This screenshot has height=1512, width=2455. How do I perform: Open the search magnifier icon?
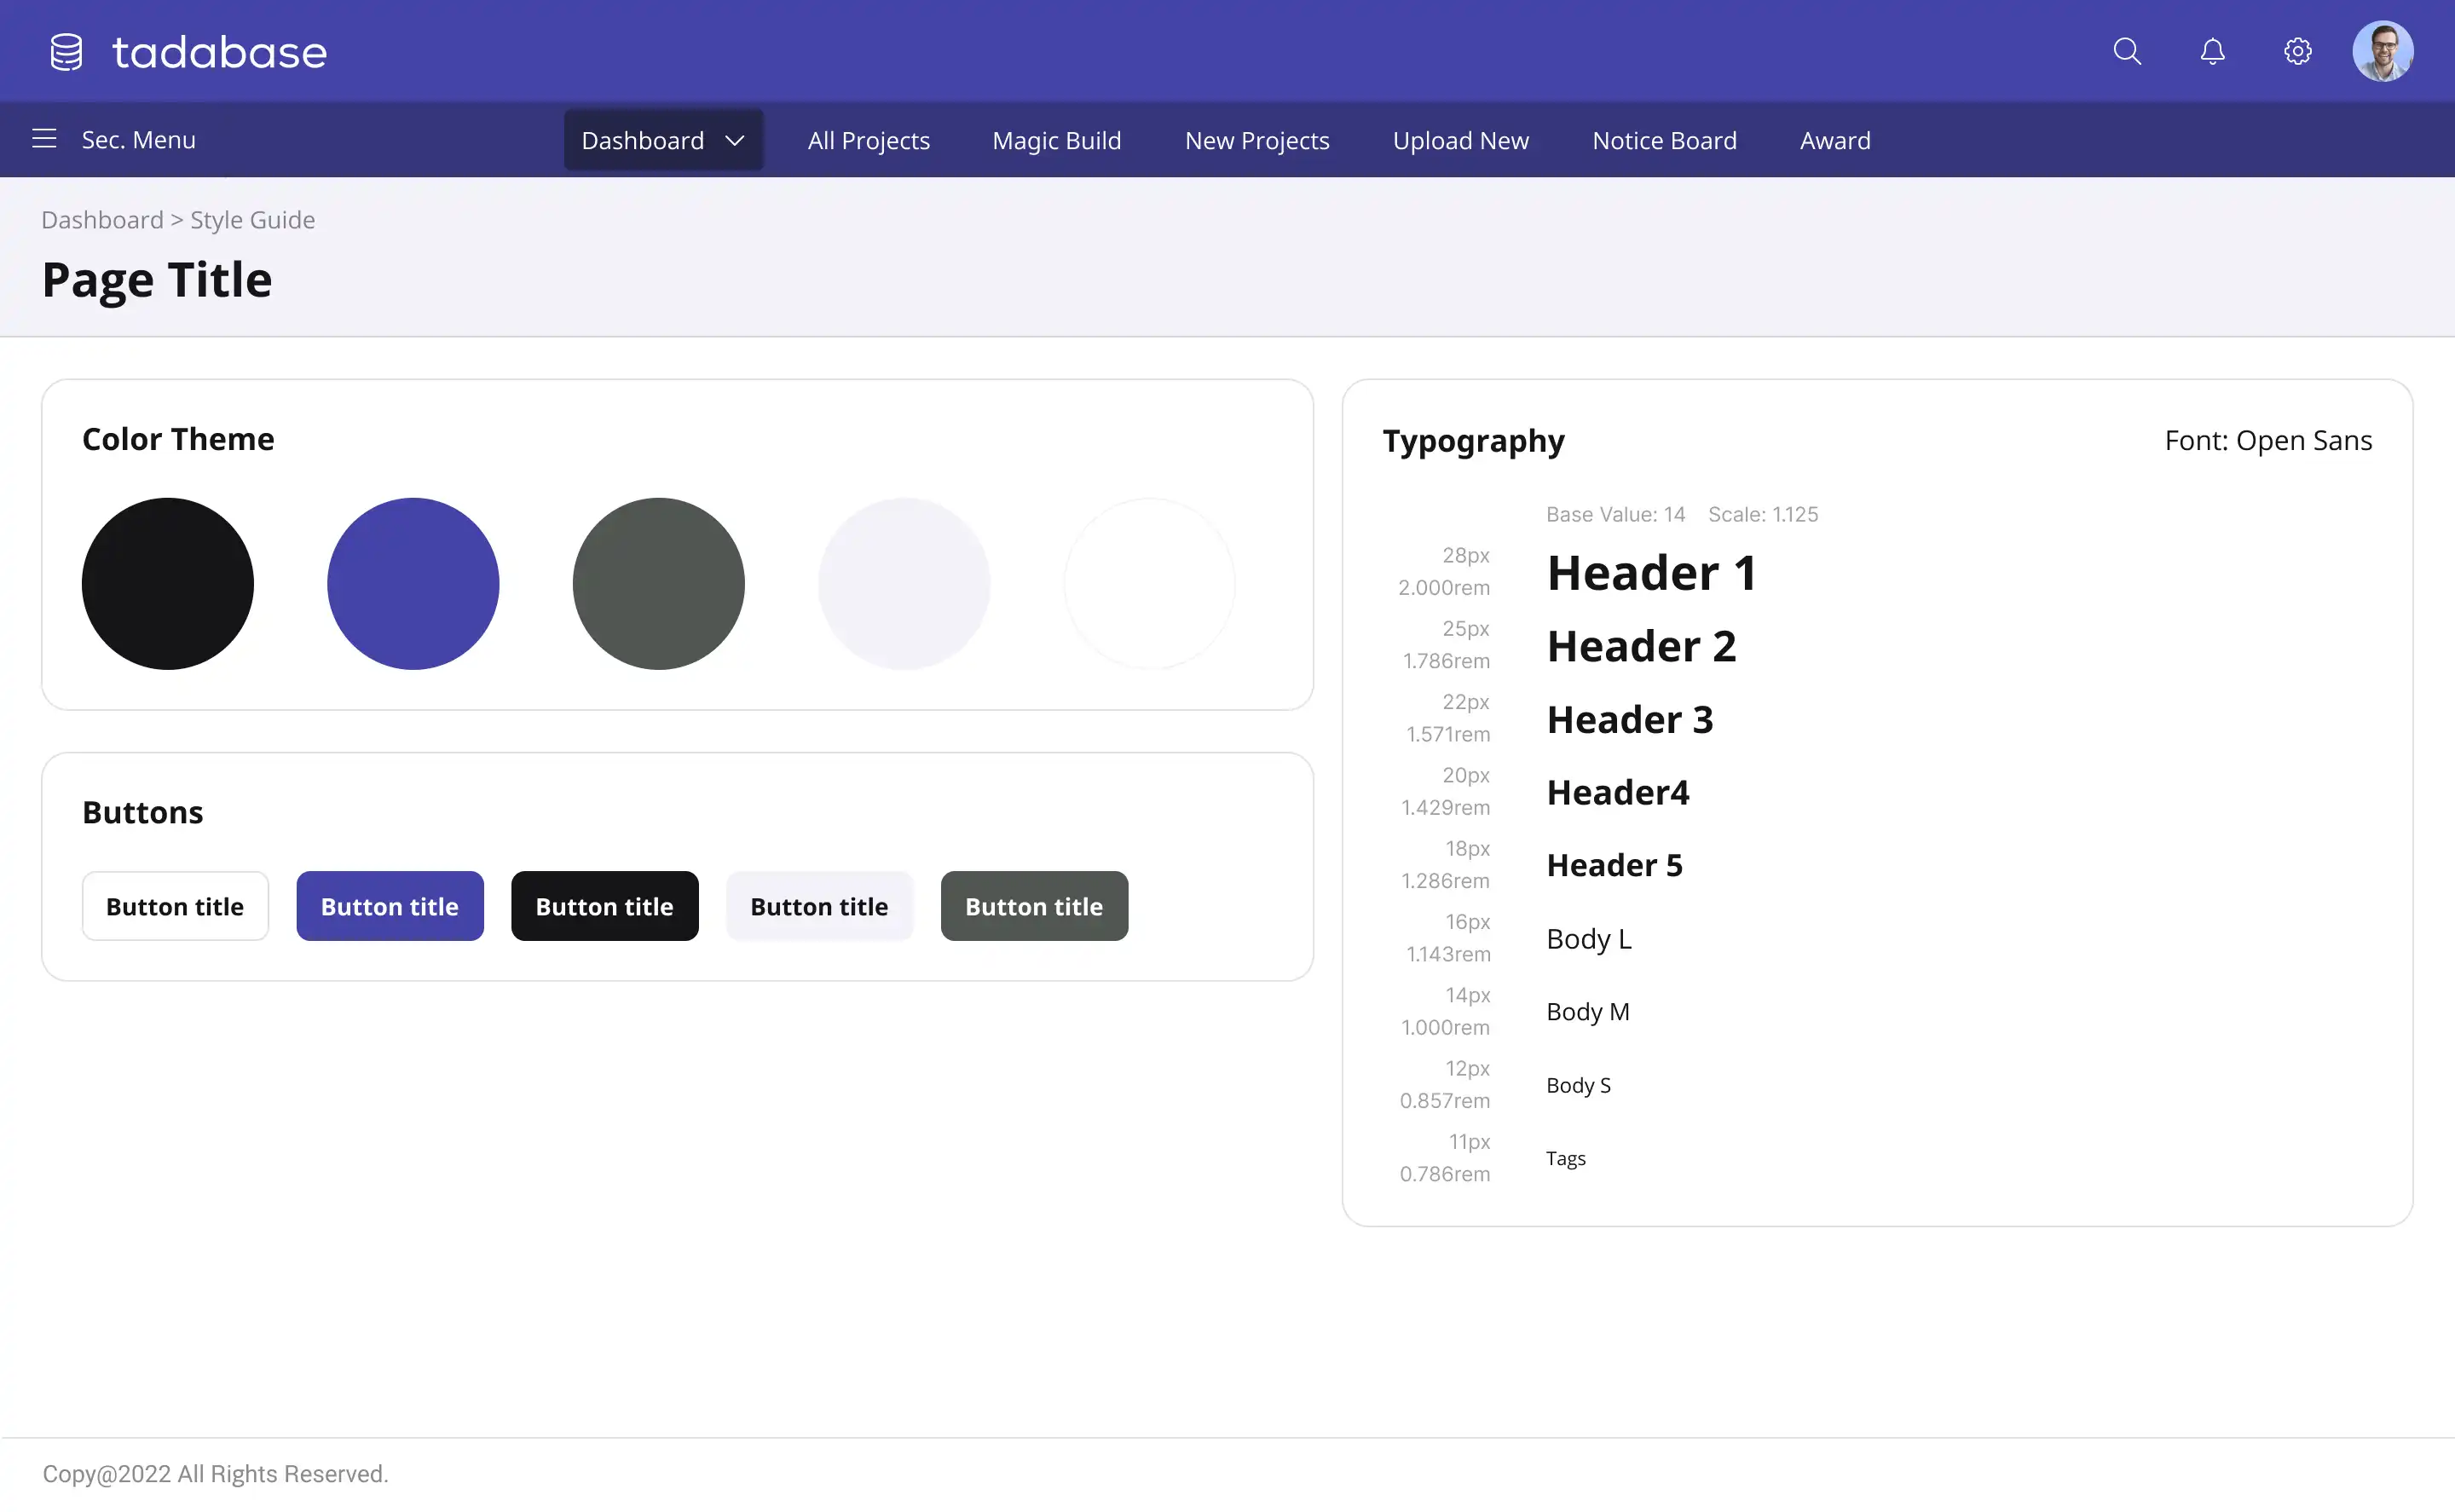click(x=2127, y=51)
